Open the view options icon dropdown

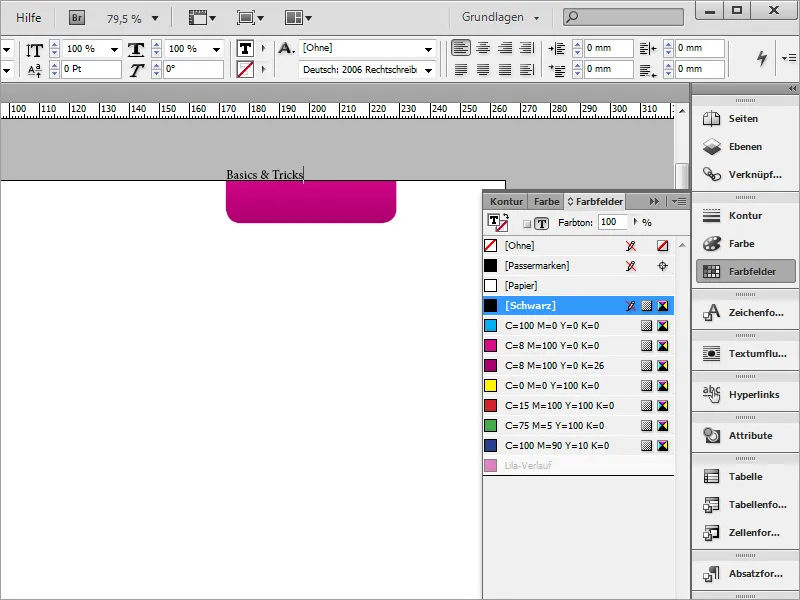(202, 18)
